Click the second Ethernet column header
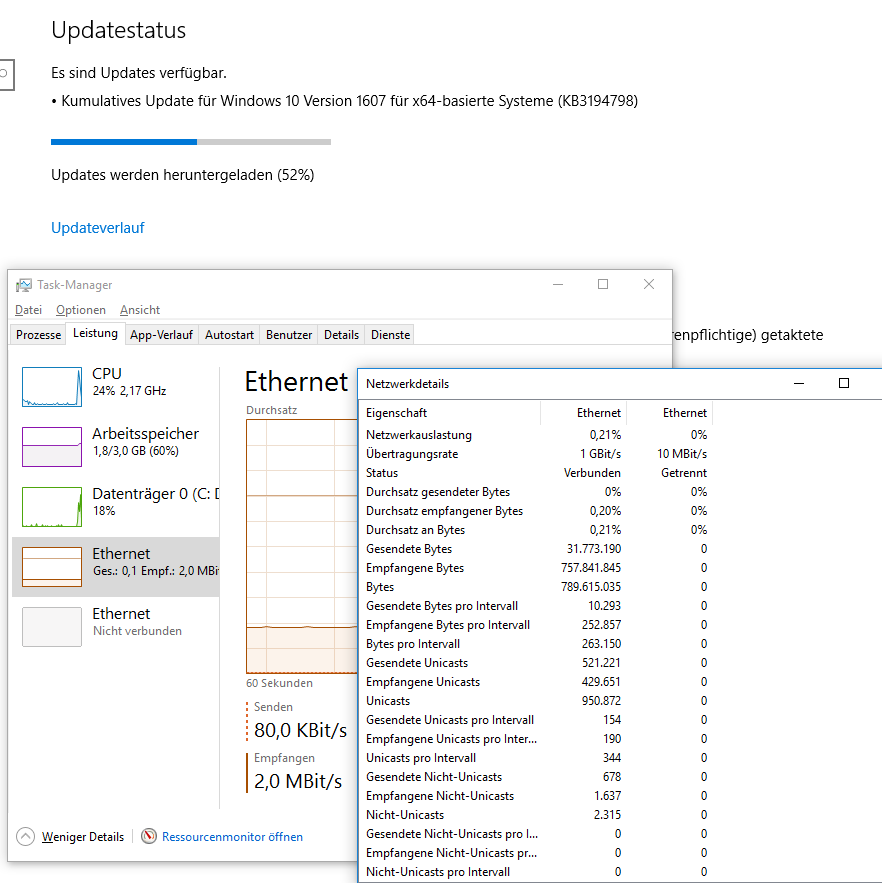The width and height of the screenshot is (882, 883). point(670,413)
